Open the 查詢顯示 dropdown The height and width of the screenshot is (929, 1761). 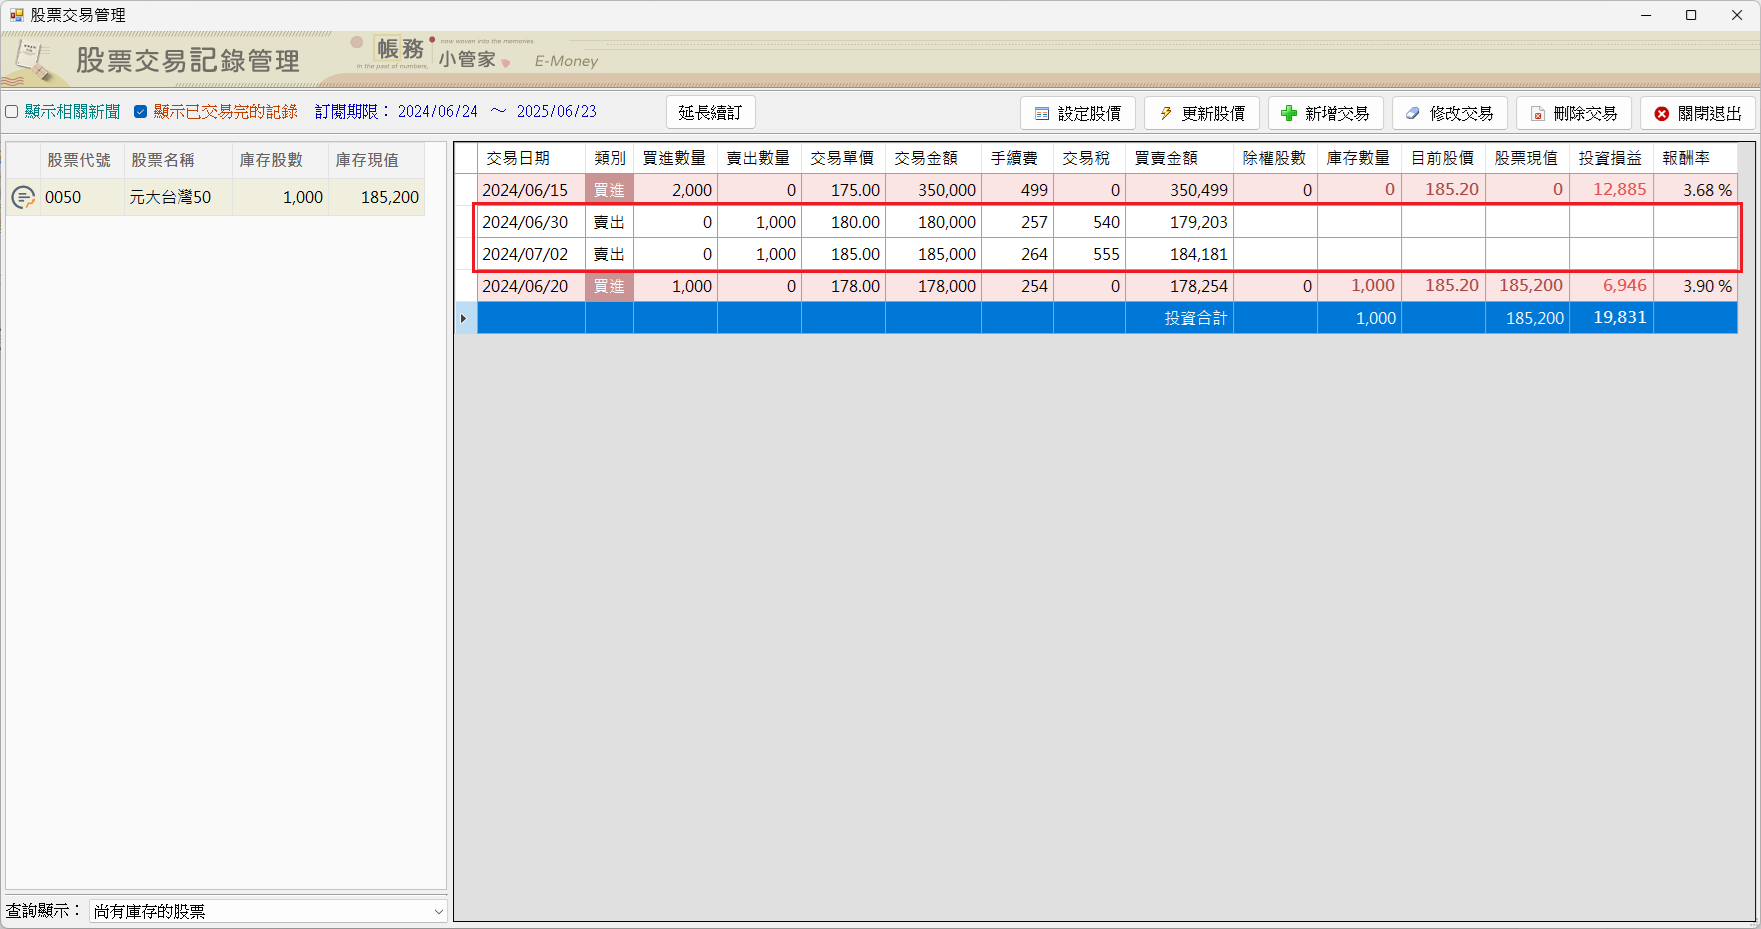coord(267,911)
